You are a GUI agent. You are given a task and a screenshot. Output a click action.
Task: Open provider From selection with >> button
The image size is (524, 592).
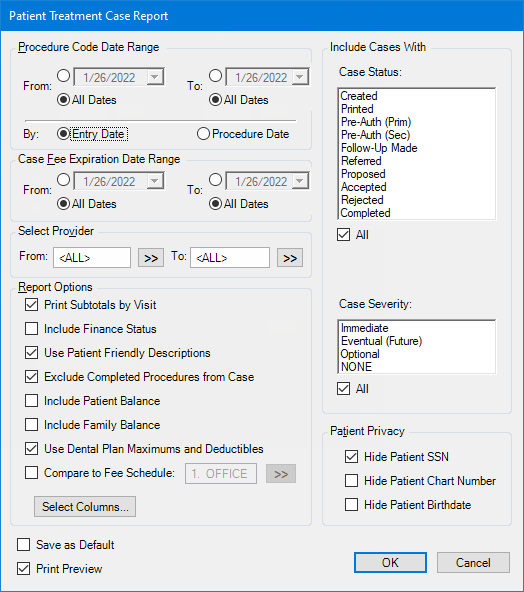click(x=151, y=258)
